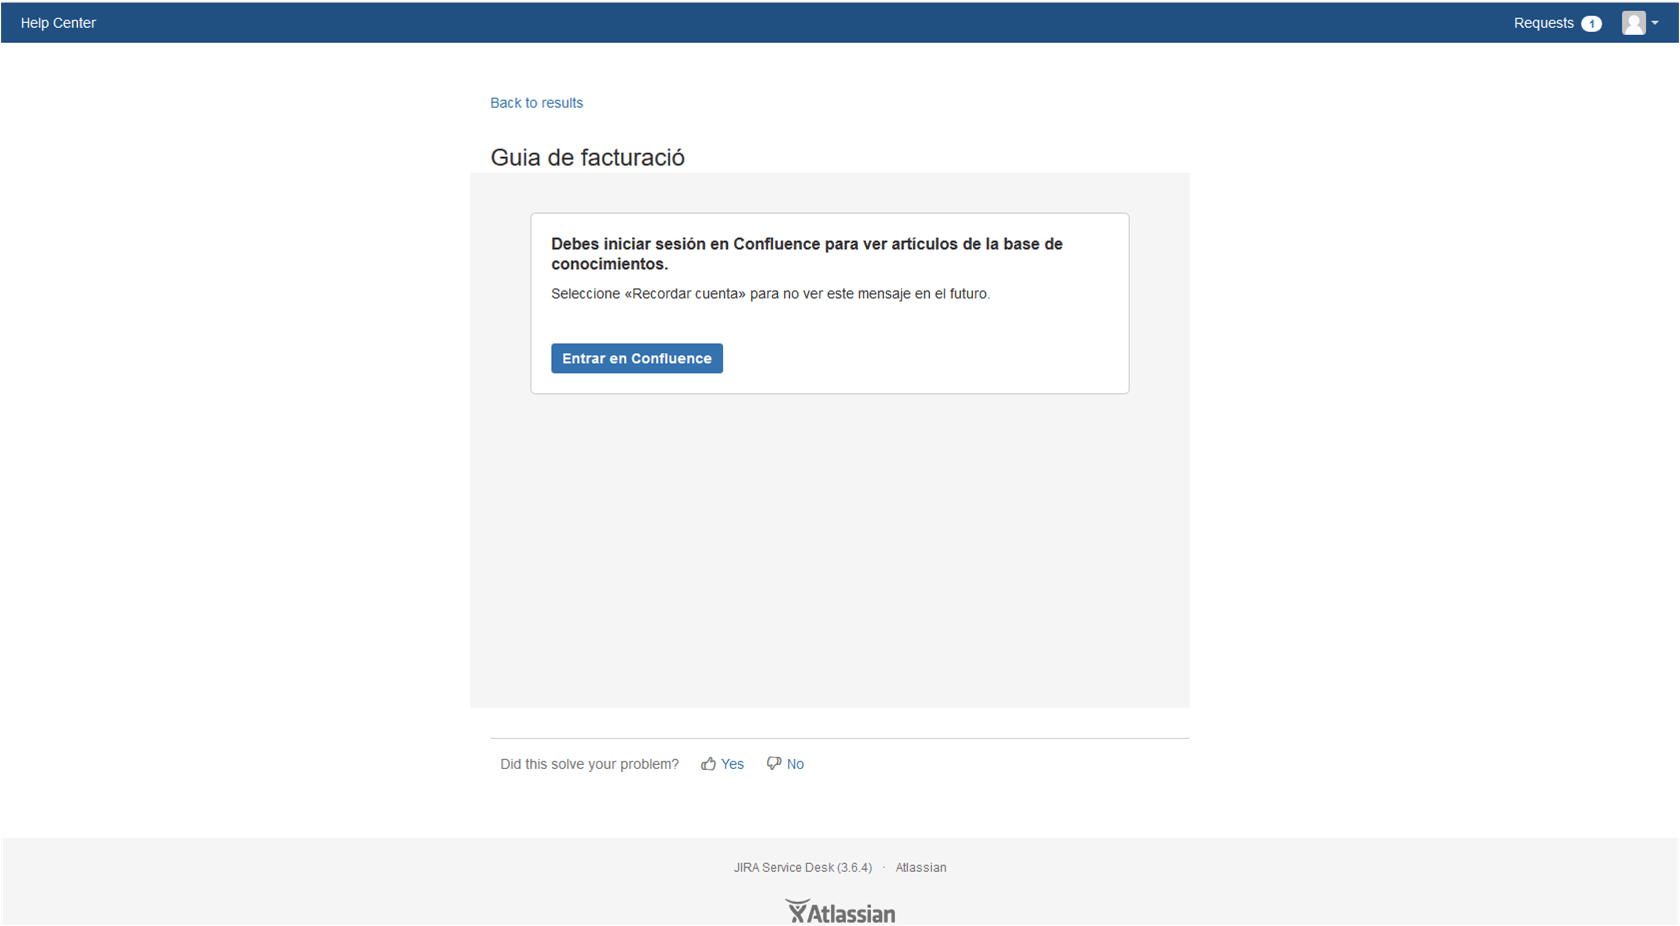This screenshot has width=1680, height=926.
Task: Open the Requests link in header
Action: 1543,23
